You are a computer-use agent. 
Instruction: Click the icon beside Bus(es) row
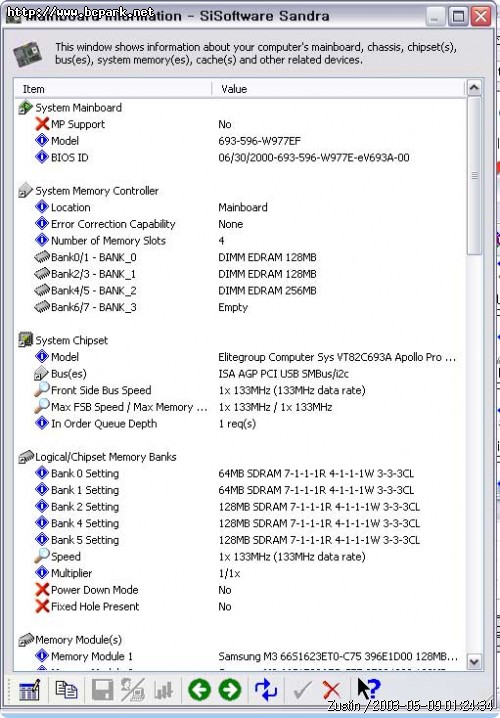click(42, 373)
